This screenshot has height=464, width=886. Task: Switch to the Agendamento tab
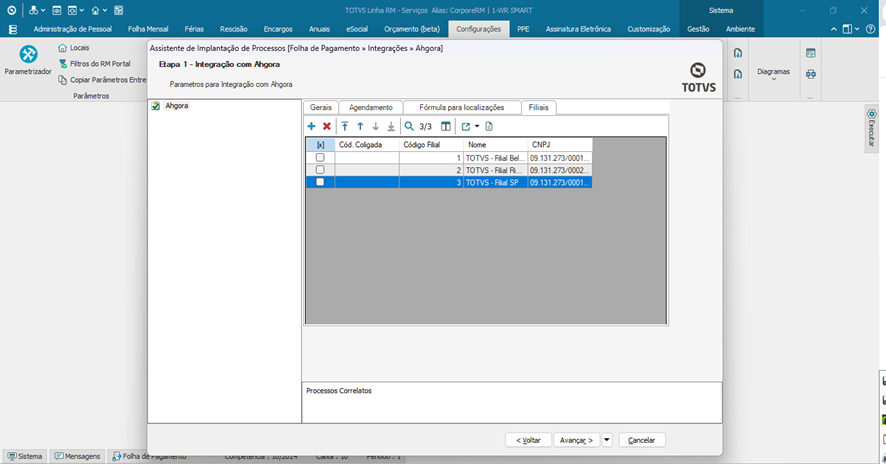[x=371, y=107]
